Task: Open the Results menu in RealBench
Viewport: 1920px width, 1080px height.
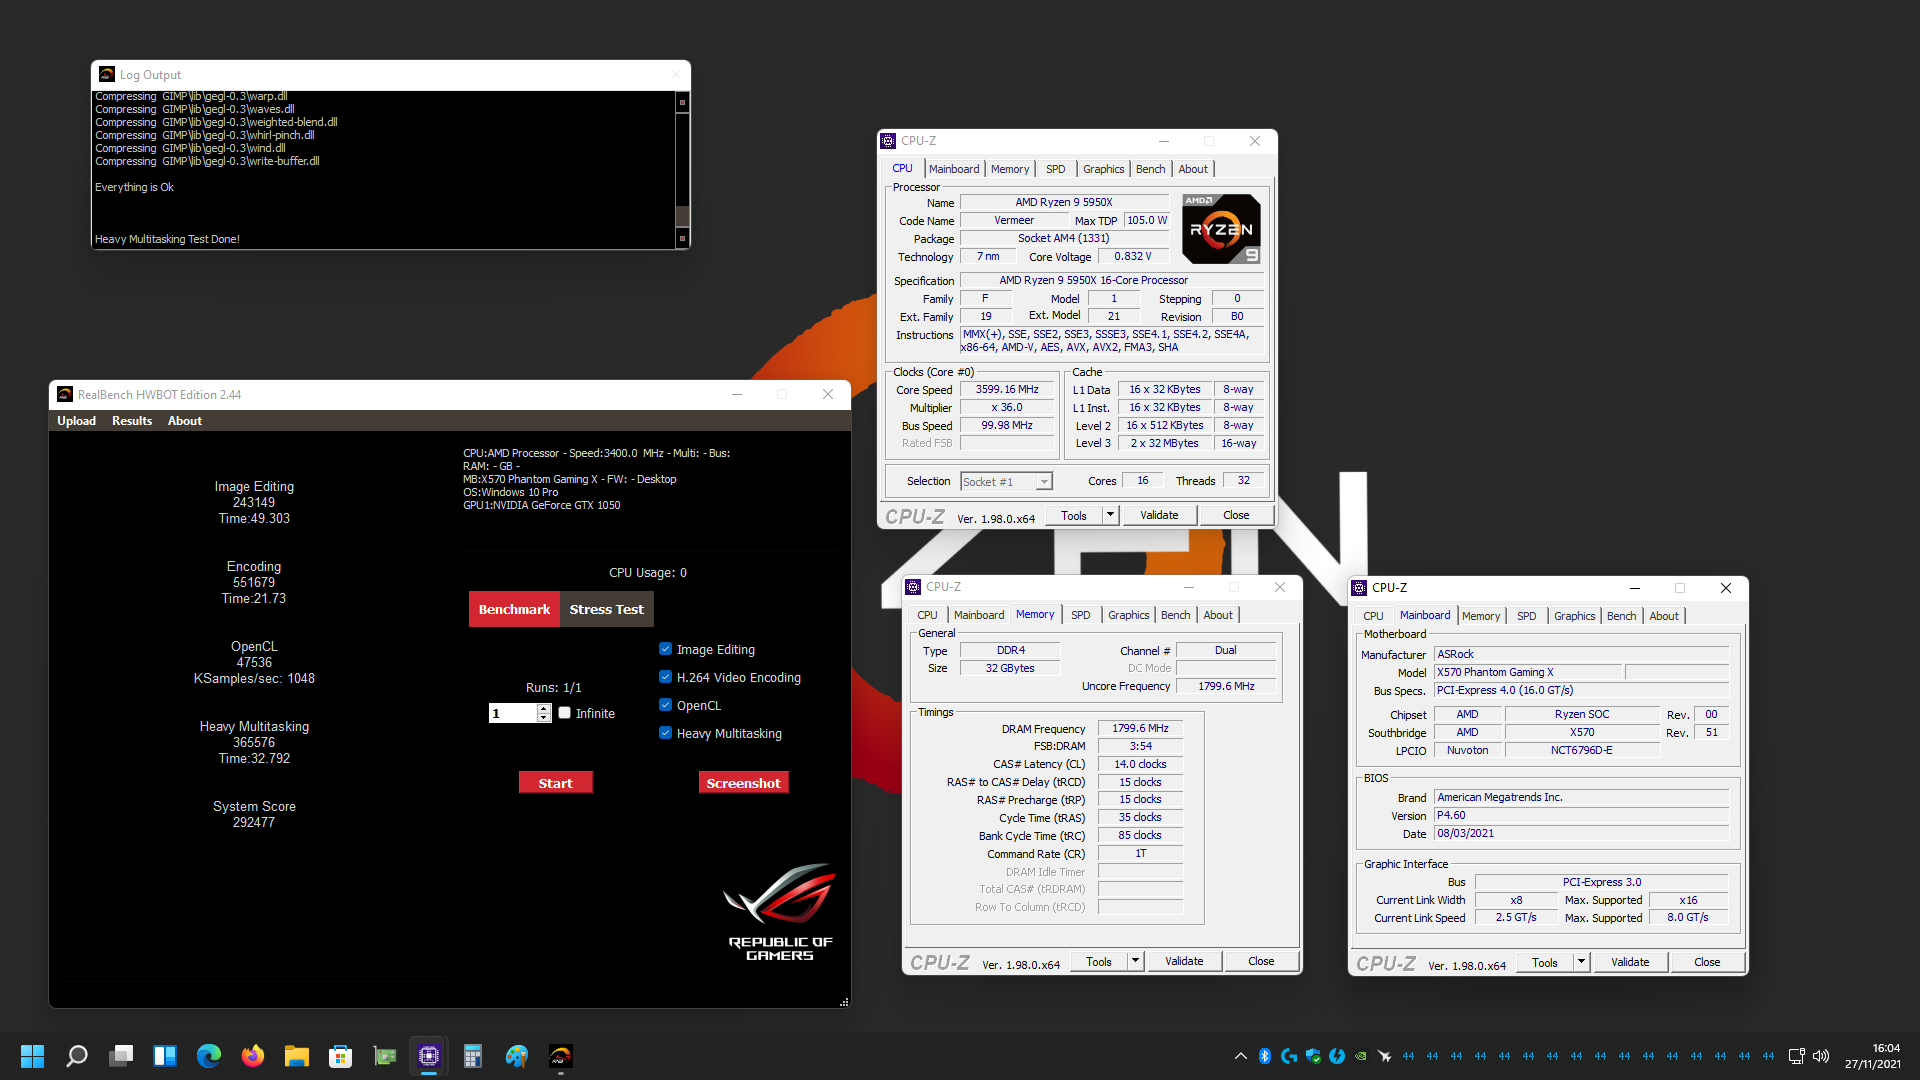Action: [x=132, y=421]
